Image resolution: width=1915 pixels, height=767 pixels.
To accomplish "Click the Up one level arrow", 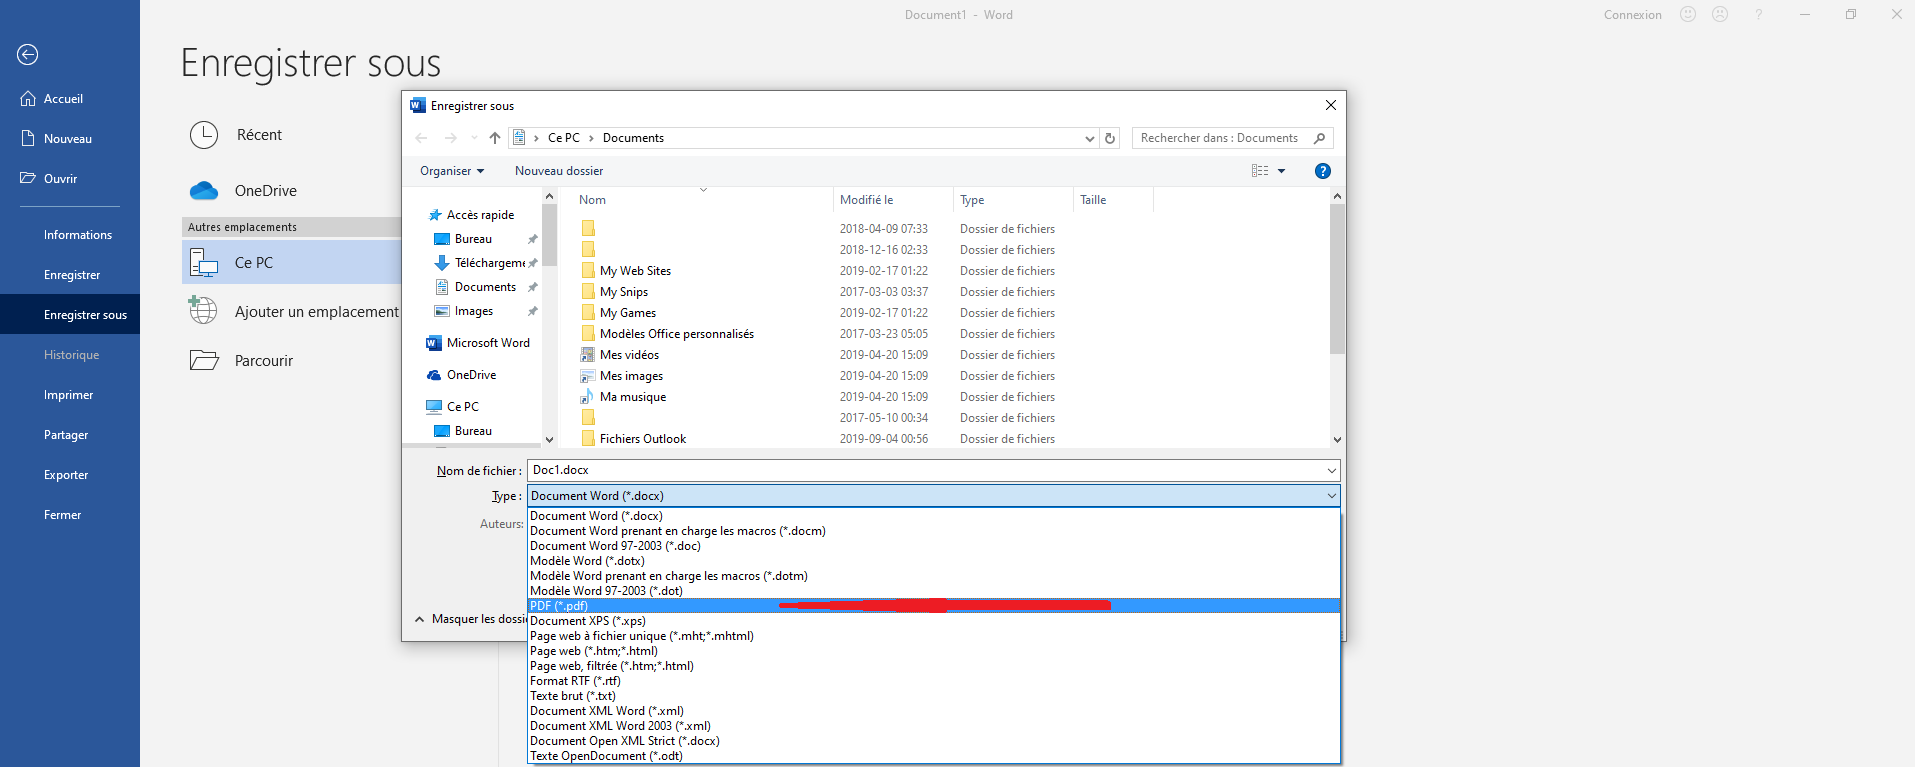I will click(495, 138).
